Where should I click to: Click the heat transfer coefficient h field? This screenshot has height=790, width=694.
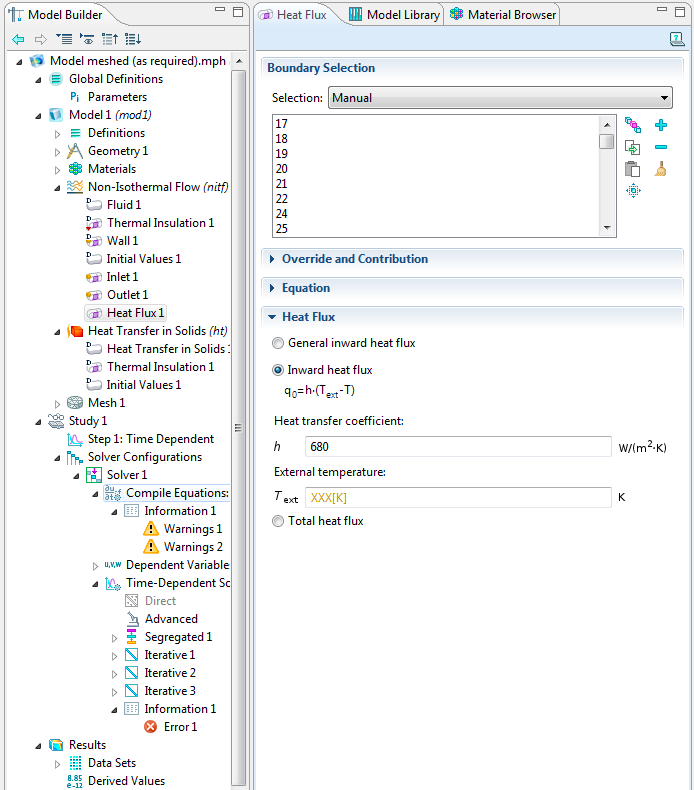pos(457,446)
